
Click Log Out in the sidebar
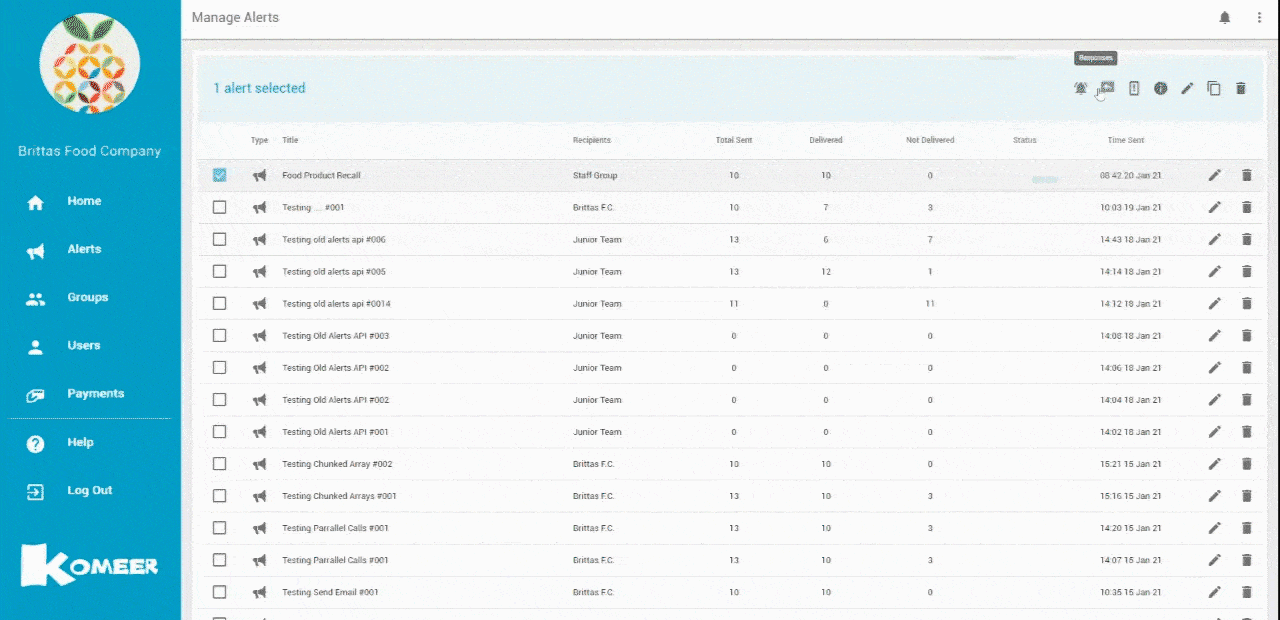tap(89, 490)
